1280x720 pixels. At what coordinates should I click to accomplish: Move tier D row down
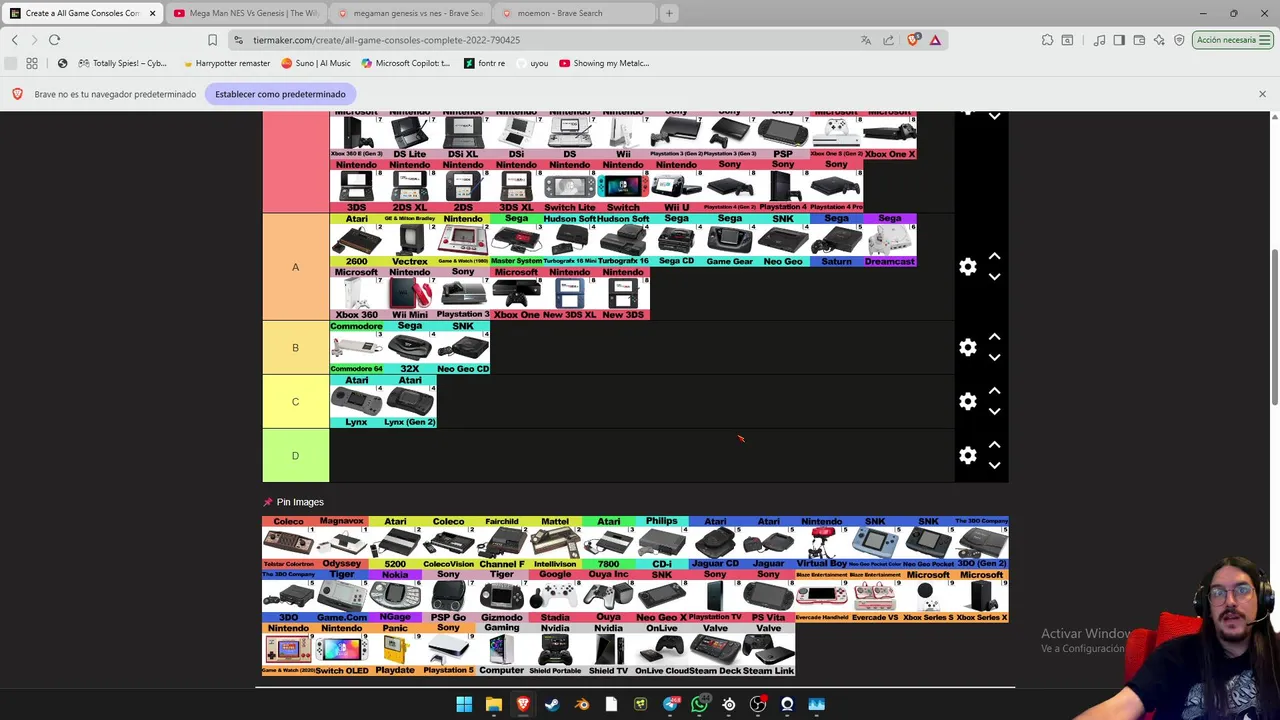tap(994, 465)
